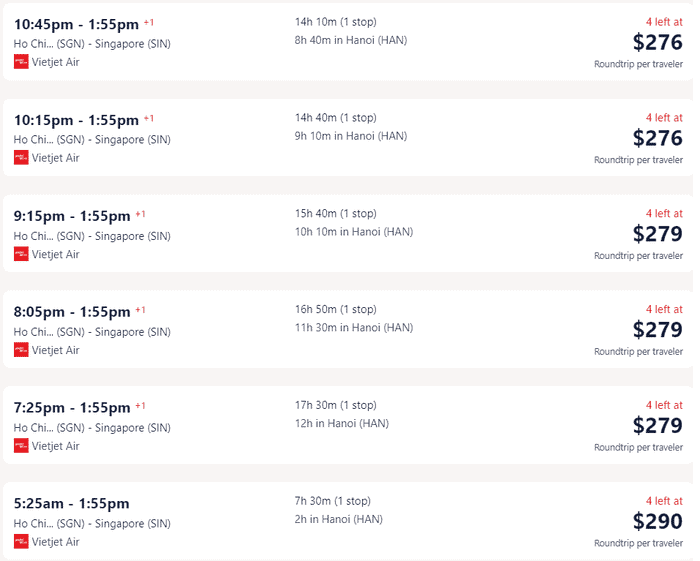Click the $290 roundtrip price
Viewport: 700px width, 561px height.
coord(658,521)
